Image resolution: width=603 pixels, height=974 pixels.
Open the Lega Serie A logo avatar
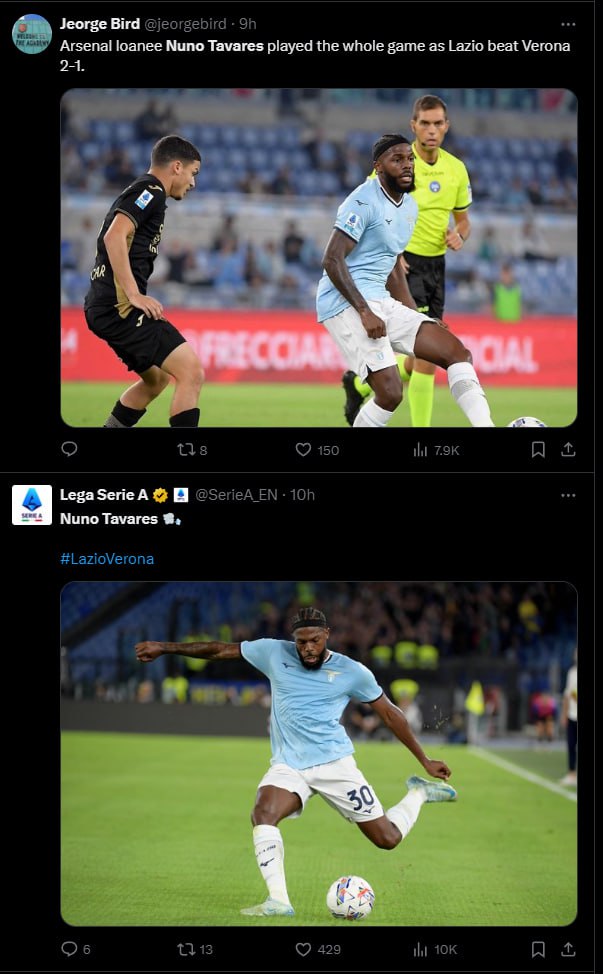pos(32,505)
